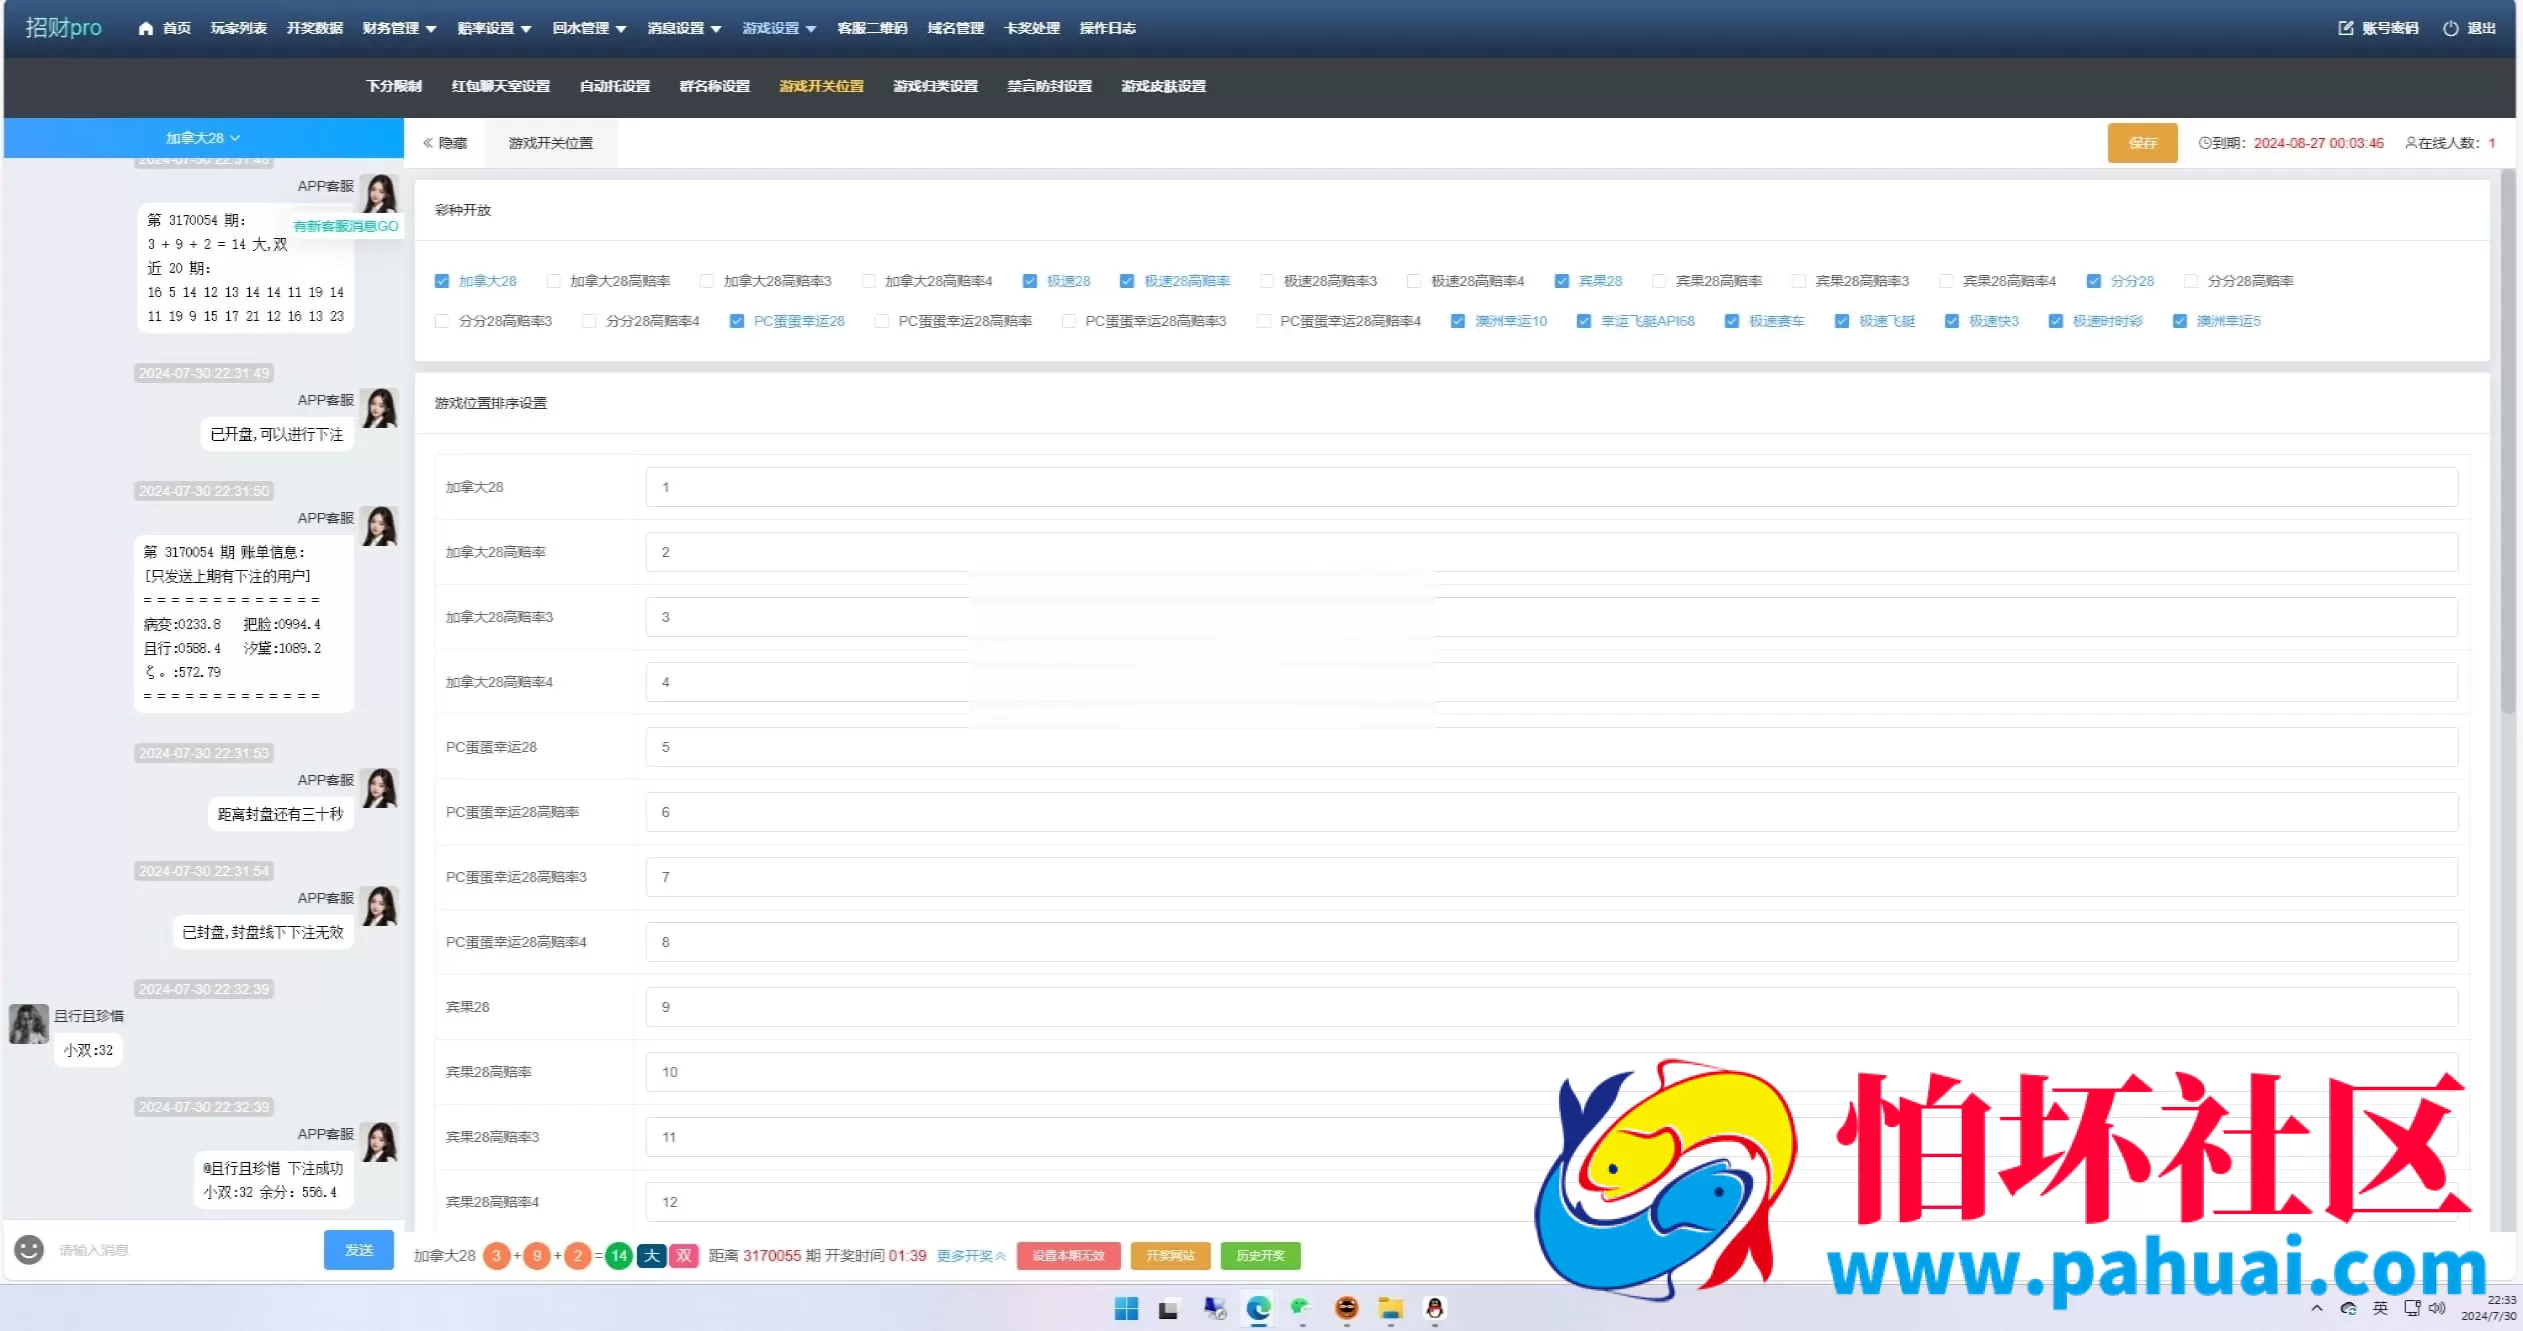Click the 退出 power icon
2523x1331 pixels.
tap(2451, 28)
